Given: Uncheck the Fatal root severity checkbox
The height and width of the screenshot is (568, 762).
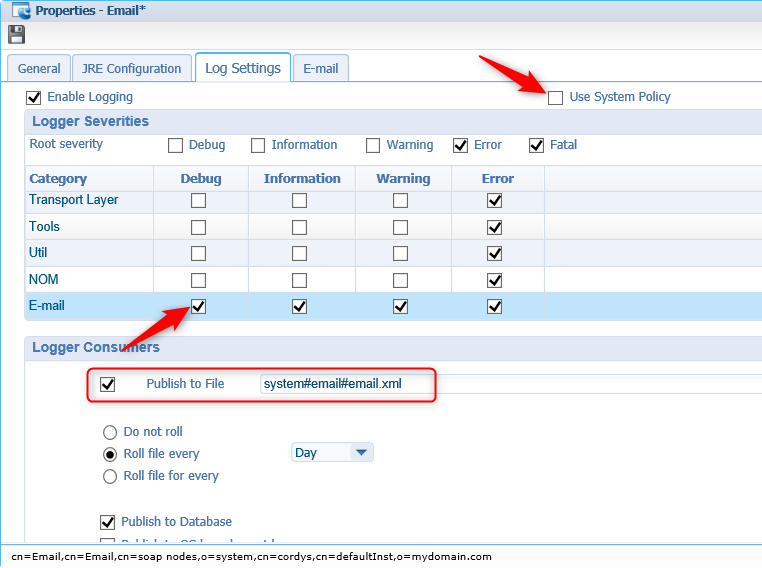Looking at the screenshot, I should pos(537,145).
